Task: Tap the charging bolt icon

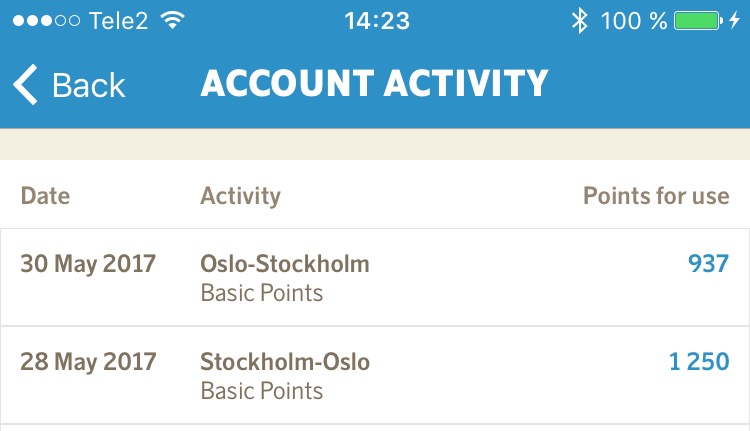Action: [735, 20]
